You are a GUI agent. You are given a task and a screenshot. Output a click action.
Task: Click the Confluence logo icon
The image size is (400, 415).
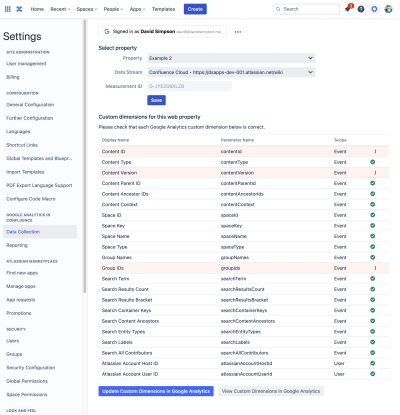coord(19,9)
